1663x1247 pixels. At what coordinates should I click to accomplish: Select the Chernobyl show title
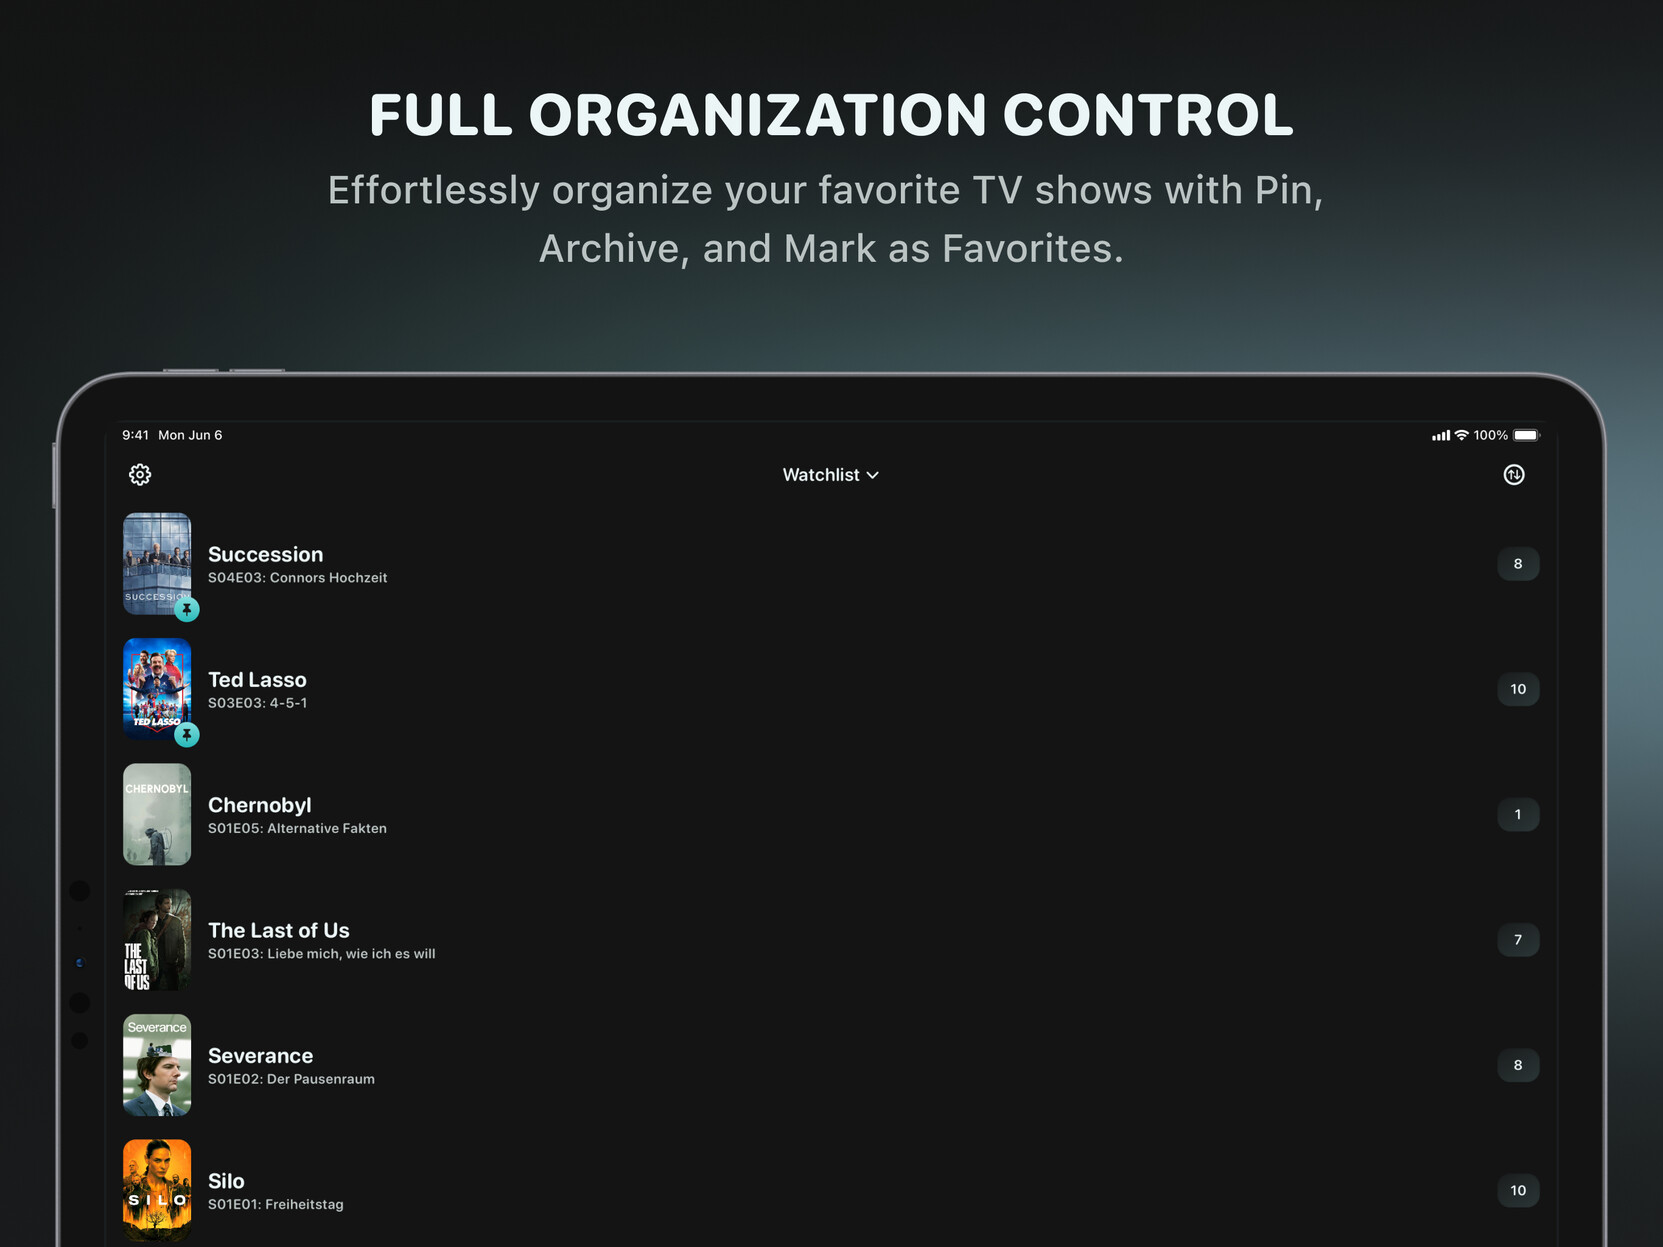click(259, 806)
